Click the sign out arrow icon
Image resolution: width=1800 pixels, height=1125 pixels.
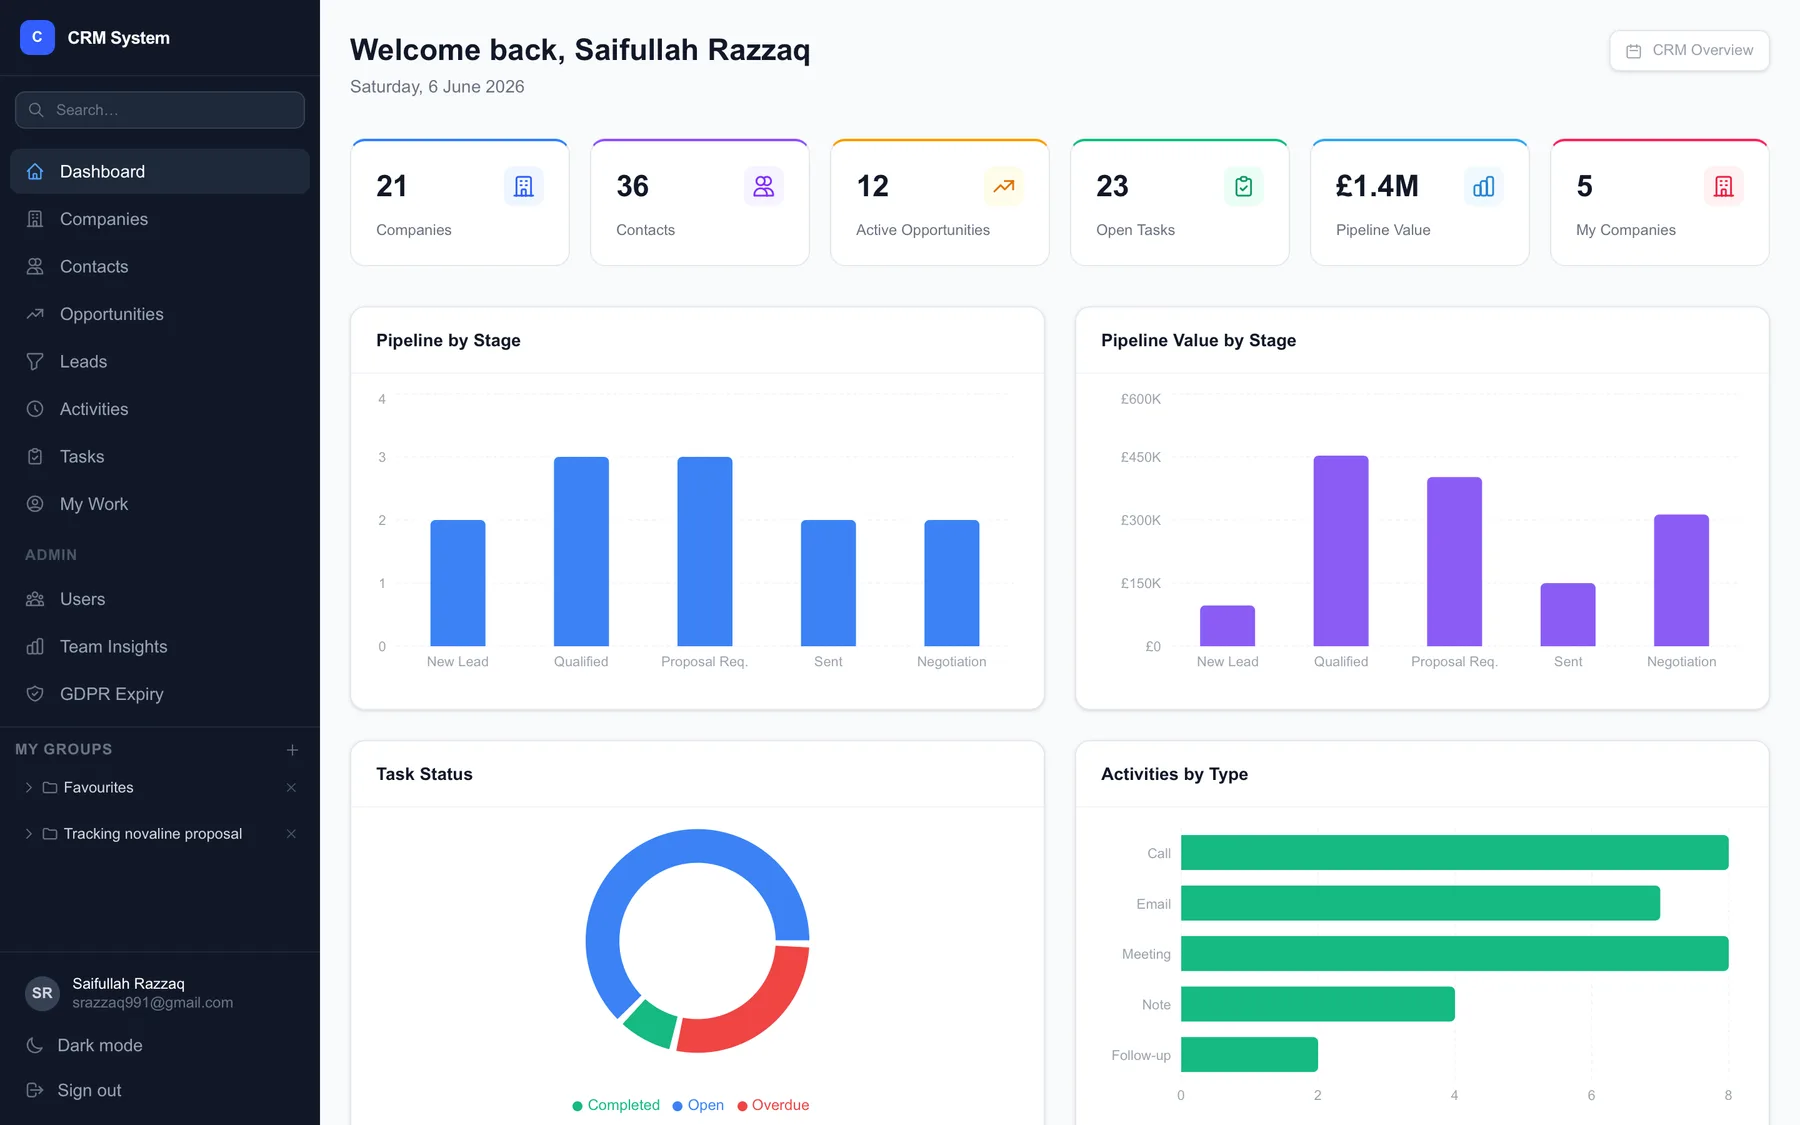35,1090
